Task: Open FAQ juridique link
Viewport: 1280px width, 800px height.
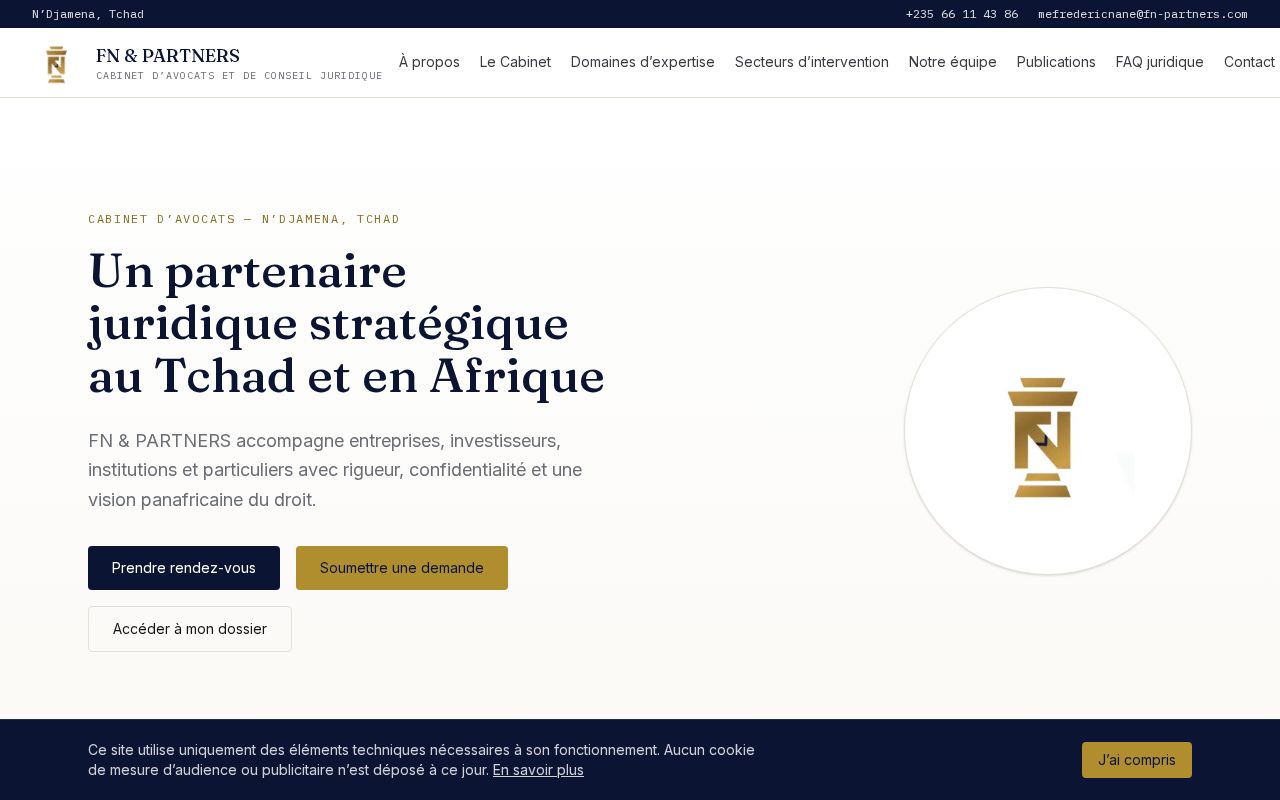Action: click(1160, 62)
